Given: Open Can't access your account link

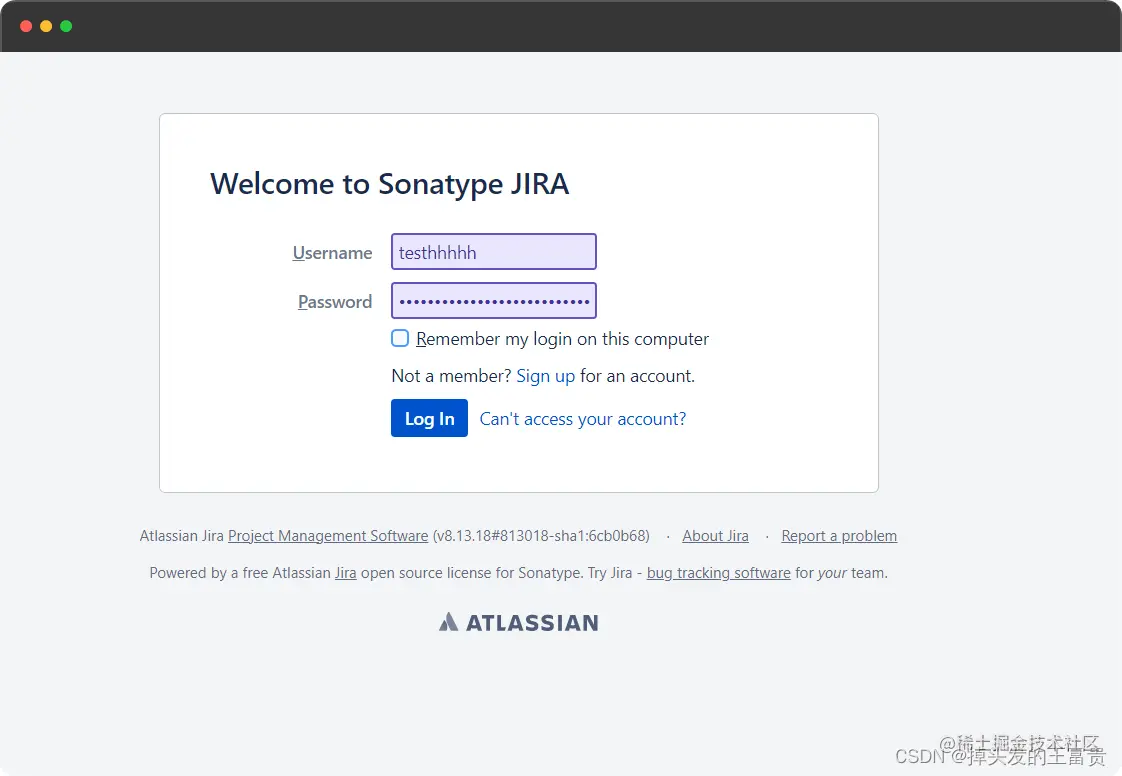Looking at the screenshot, I should [582, 419].
